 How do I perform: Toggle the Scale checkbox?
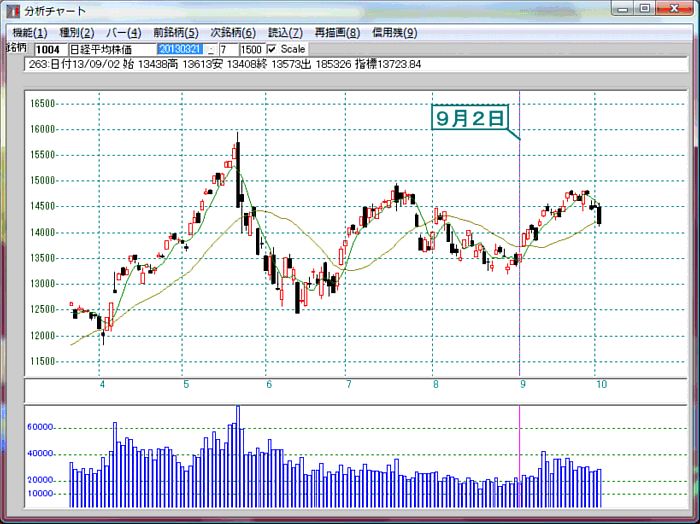(271, 49)
